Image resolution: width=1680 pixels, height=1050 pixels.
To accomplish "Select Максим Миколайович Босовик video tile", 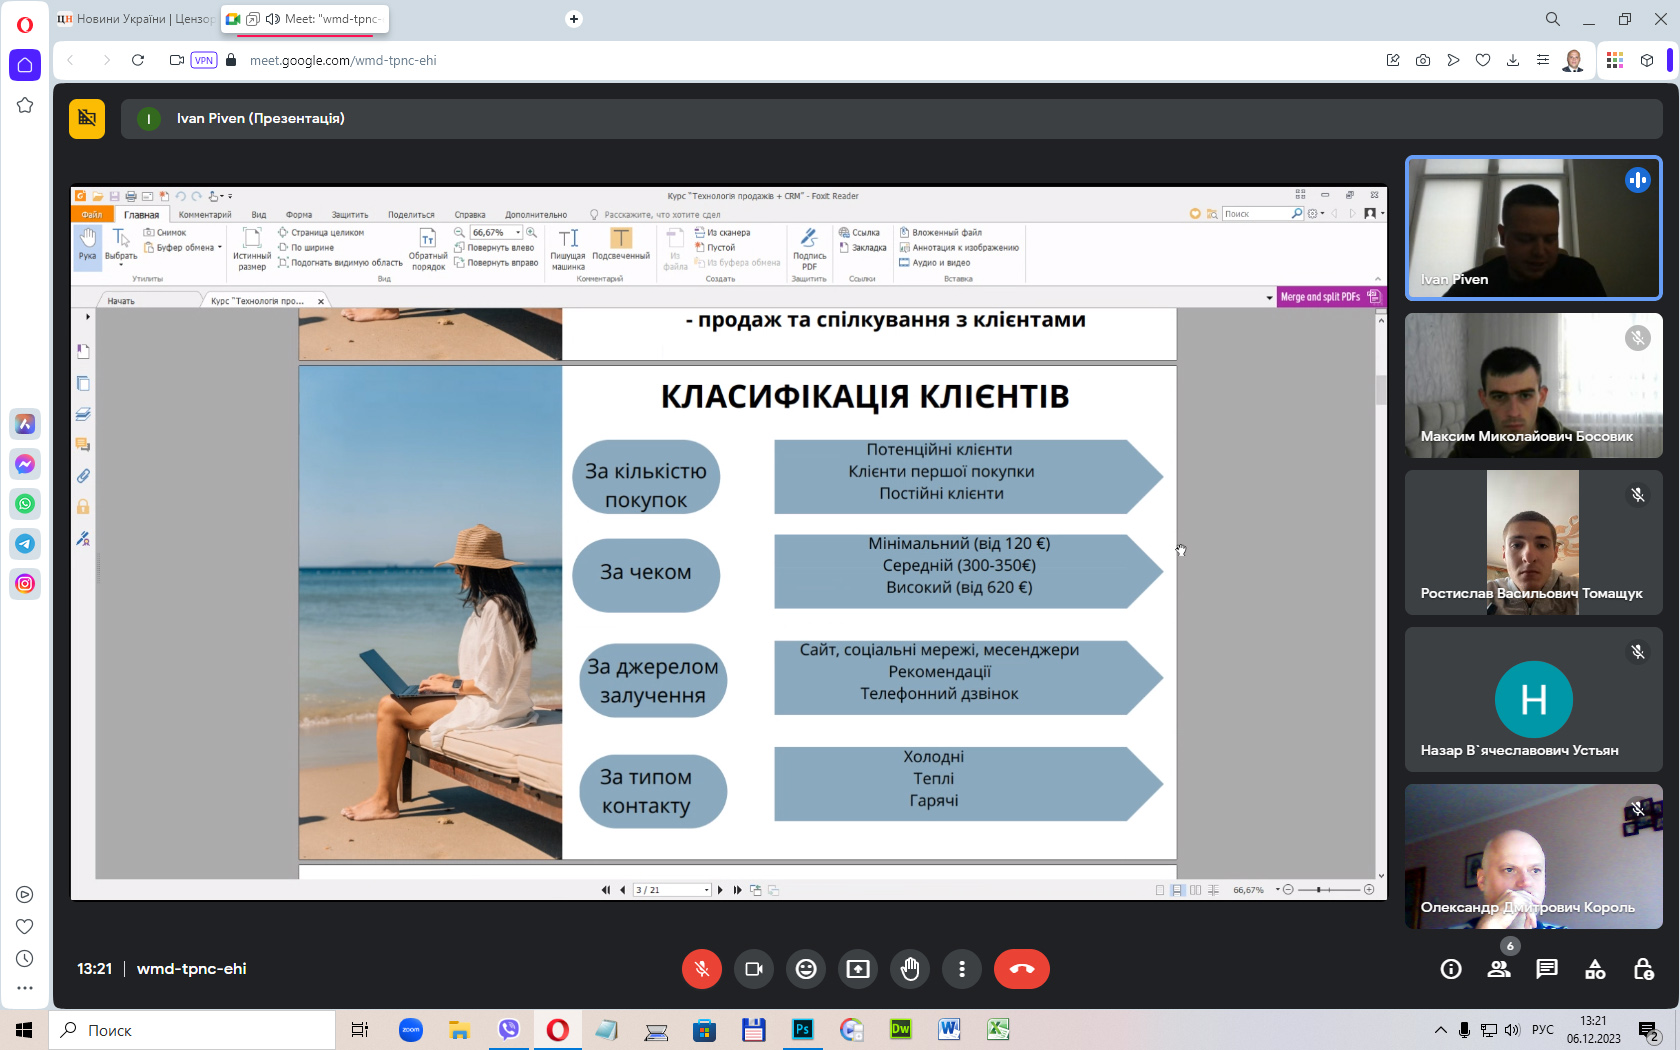I will [x=1533, y=385].
